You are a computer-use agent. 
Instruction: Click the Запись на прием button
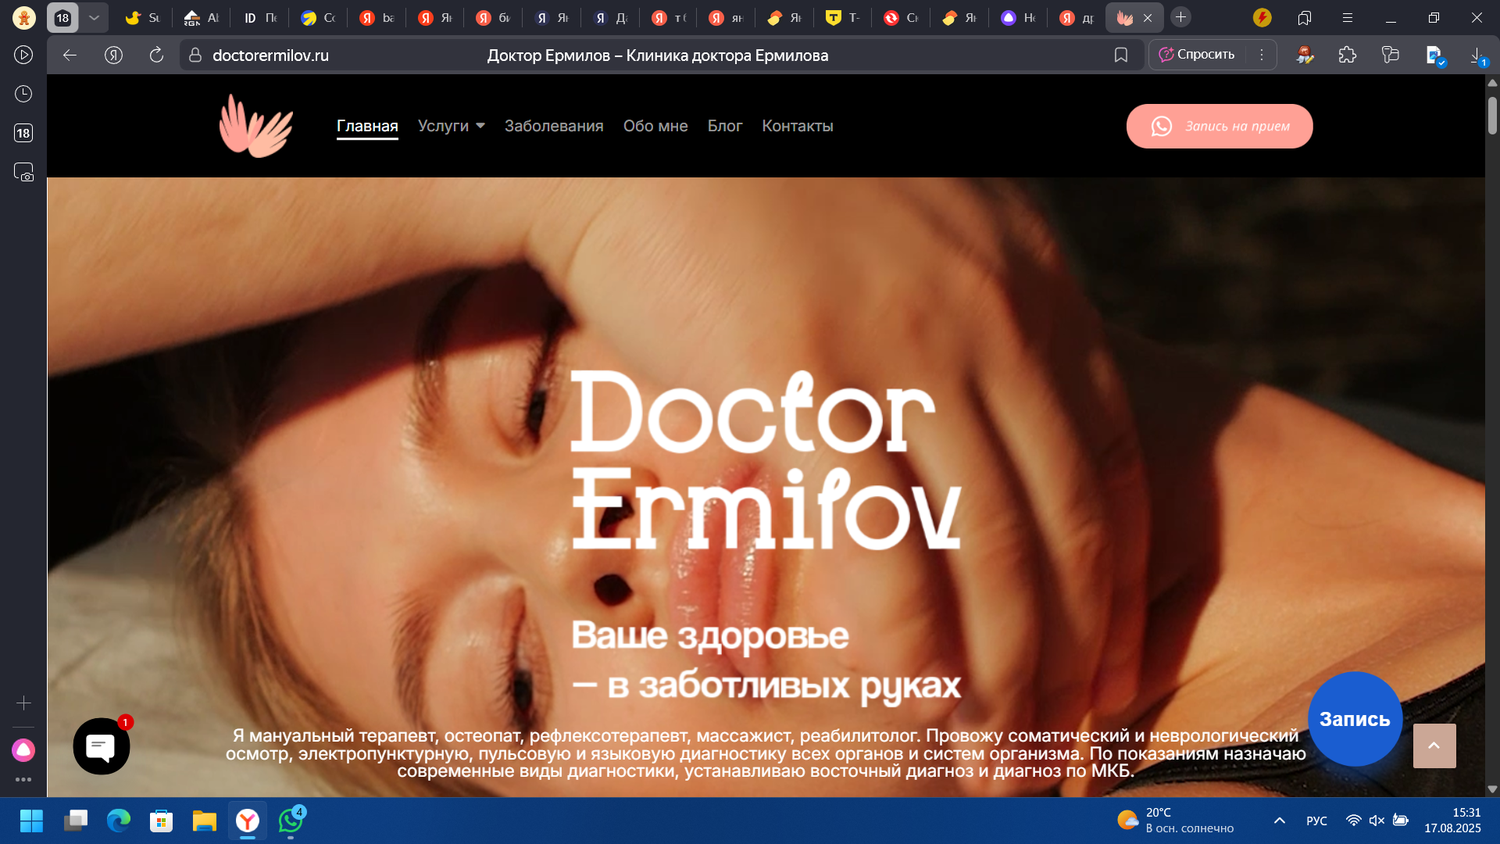pyautogui.click(x=1219, y=126)
